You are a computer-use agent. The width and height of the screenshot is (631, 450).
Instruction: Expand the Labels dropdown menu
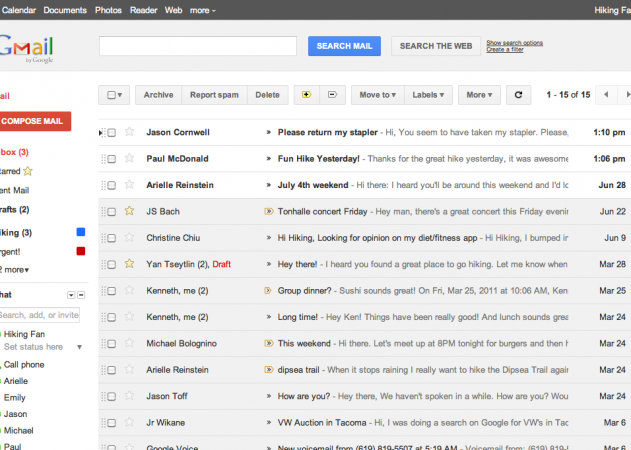(x=431, y=95)
